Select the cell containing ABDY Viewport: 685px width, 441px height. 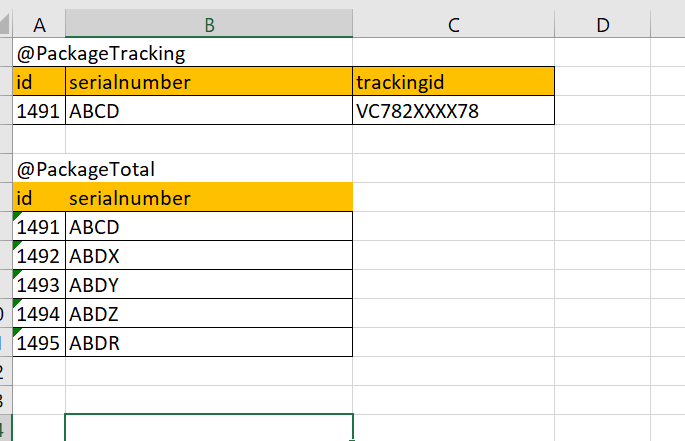[x=209, y=285]
